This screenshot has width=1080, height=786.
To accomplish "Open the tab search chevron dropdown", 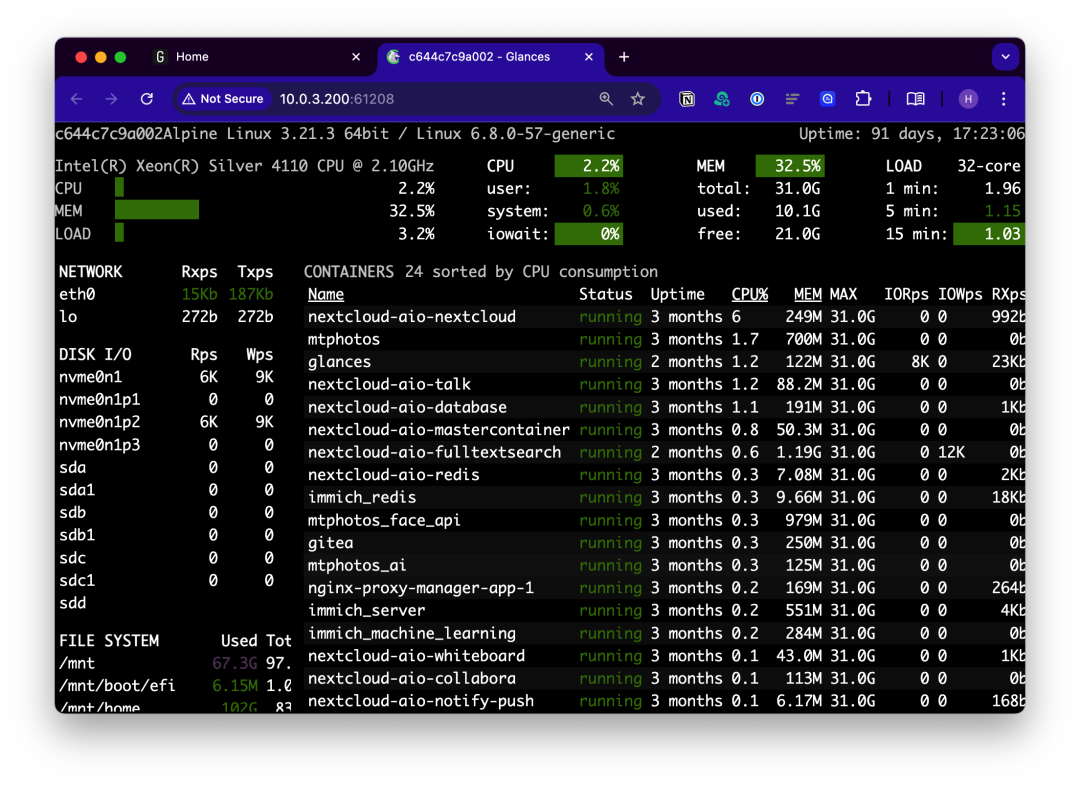I will 1005,57.
